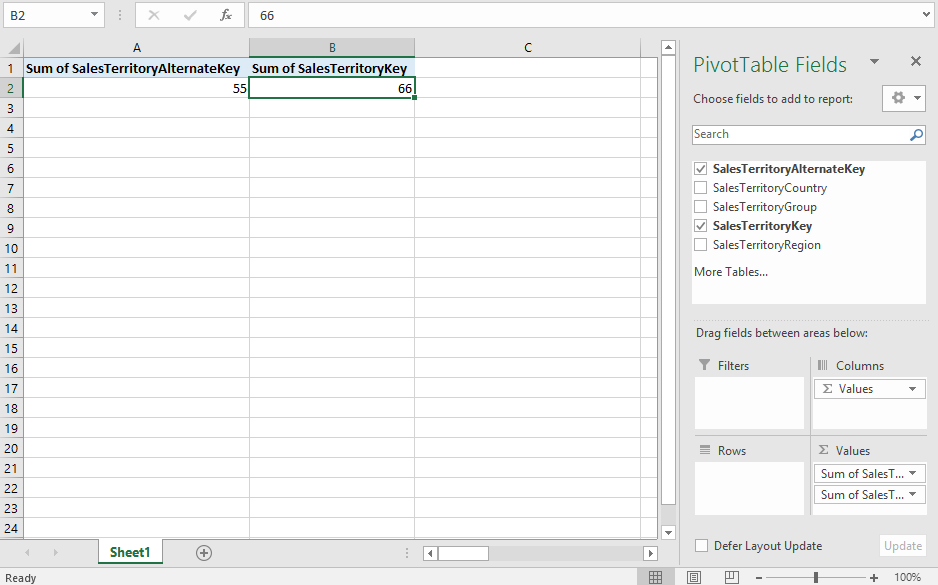Viewport: 938px width, 585px height.
Task: Click the formula bar showing 66
Action: point(589,16)
